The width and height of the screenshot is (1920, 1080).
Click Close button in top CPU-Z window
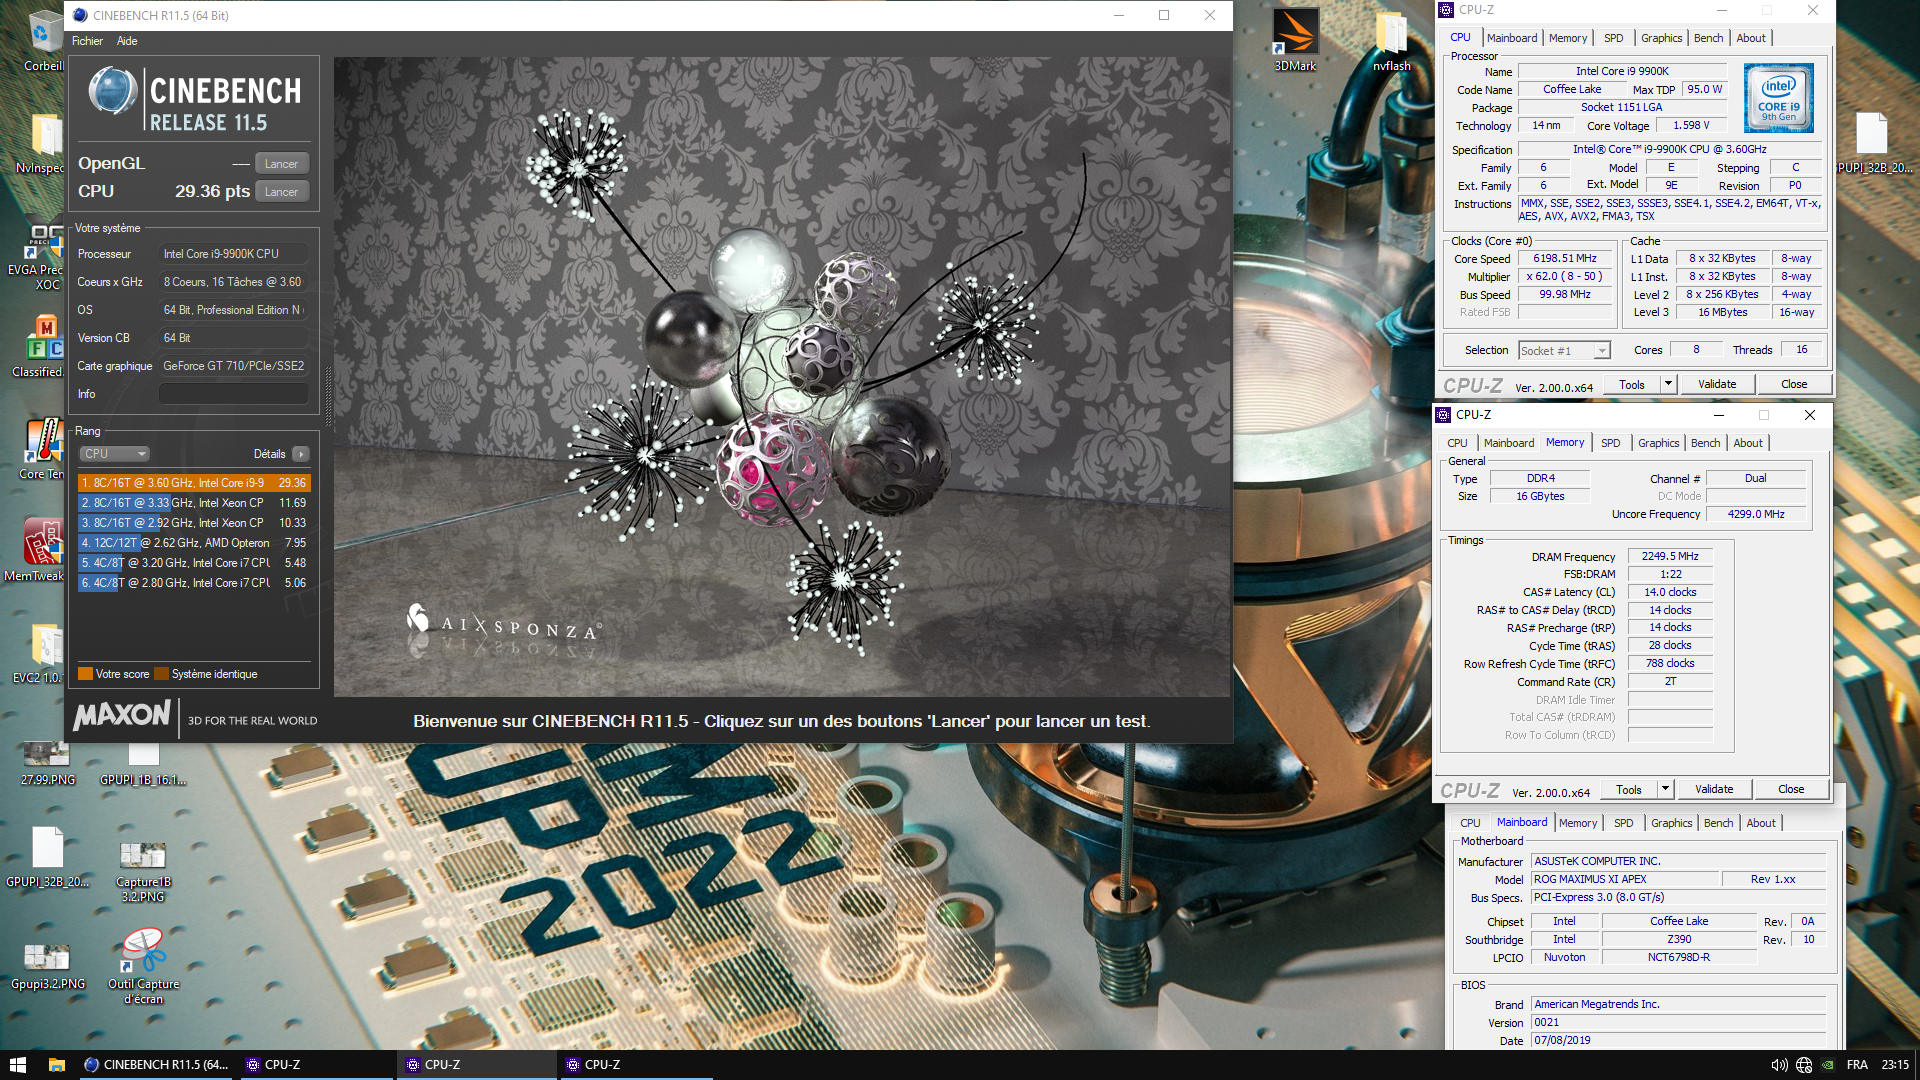click(1794, 384)
